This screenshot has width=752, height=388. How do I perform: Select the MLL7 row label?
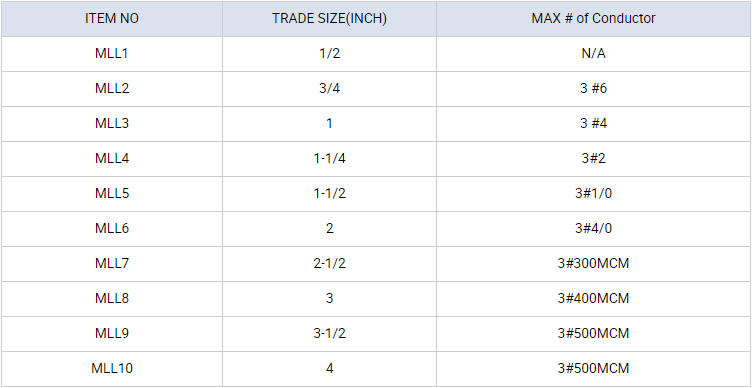tap(112, 264)
